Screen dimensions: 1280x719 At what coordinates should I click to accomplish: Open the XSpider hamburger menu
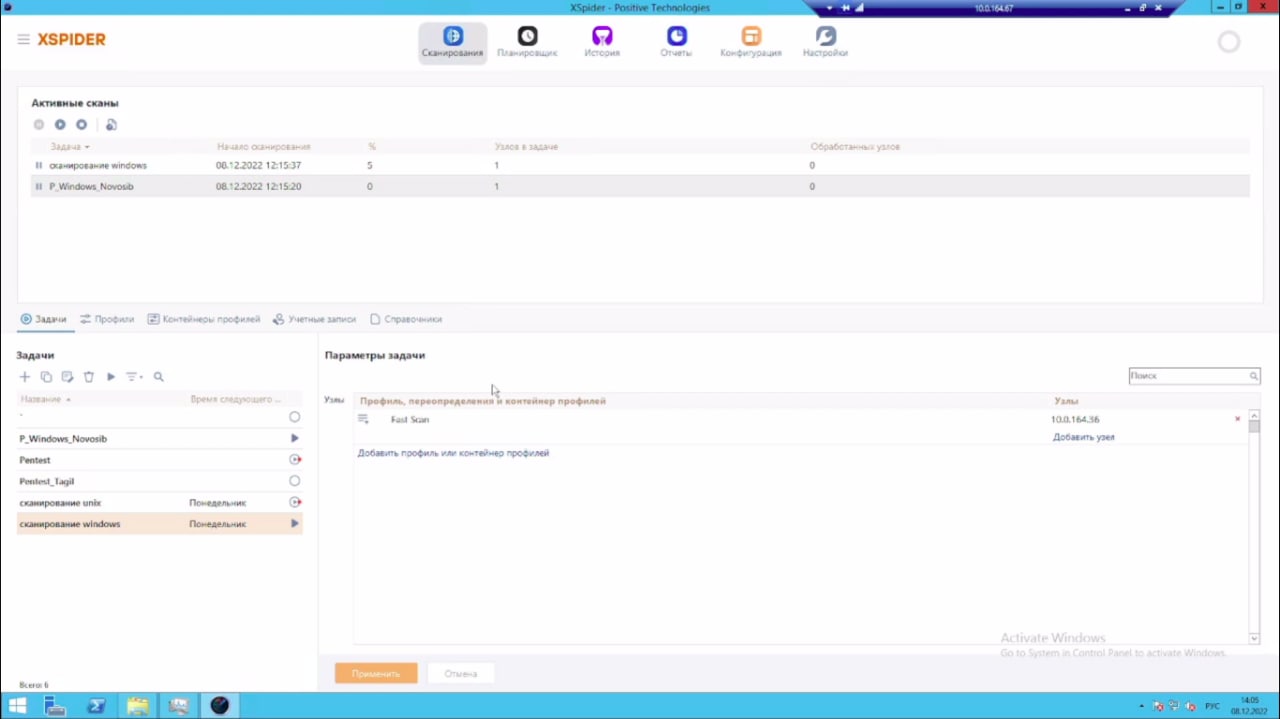[x=23, y=40]
